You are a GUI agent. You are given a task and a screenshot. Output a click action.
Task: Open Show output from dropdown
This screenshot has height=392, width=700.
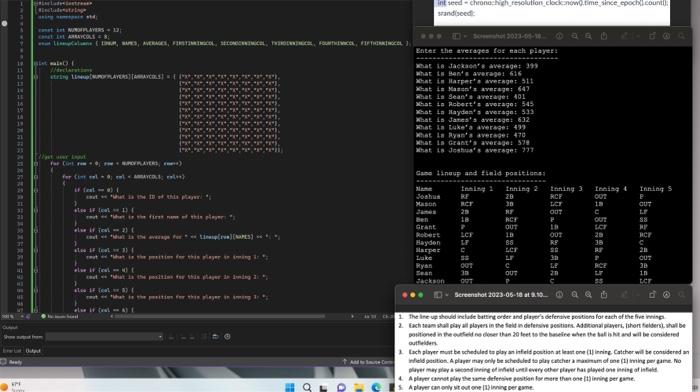pyautogui.click(x=104, y=337)
